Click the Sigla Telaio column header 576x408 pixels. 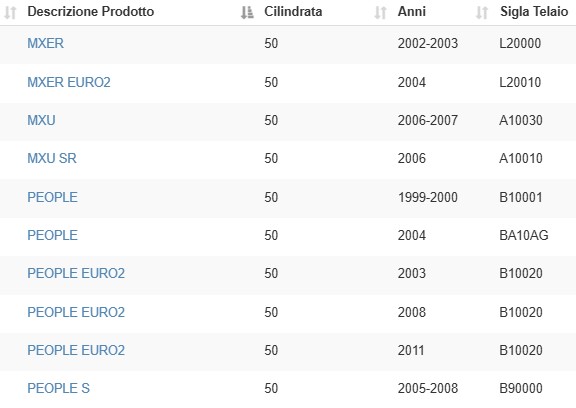[x=534, y=12]
